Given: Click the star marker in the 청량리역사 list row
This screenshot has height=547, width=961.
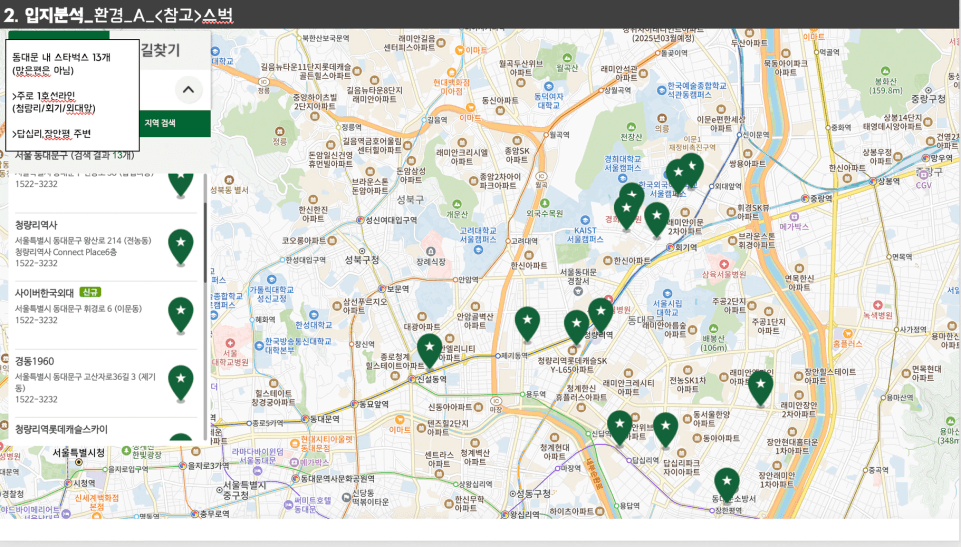Looking at the screenshot, I should 181,247.
